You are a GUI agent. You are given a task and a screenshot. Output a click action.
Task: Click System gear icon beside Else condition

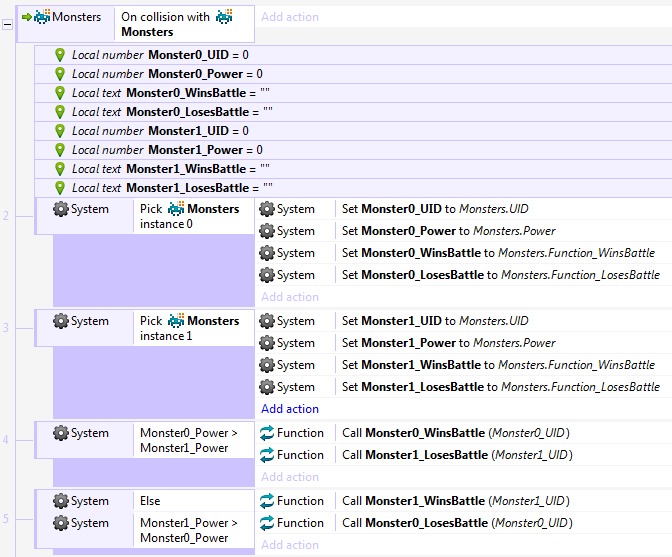(x=61, y=501)
